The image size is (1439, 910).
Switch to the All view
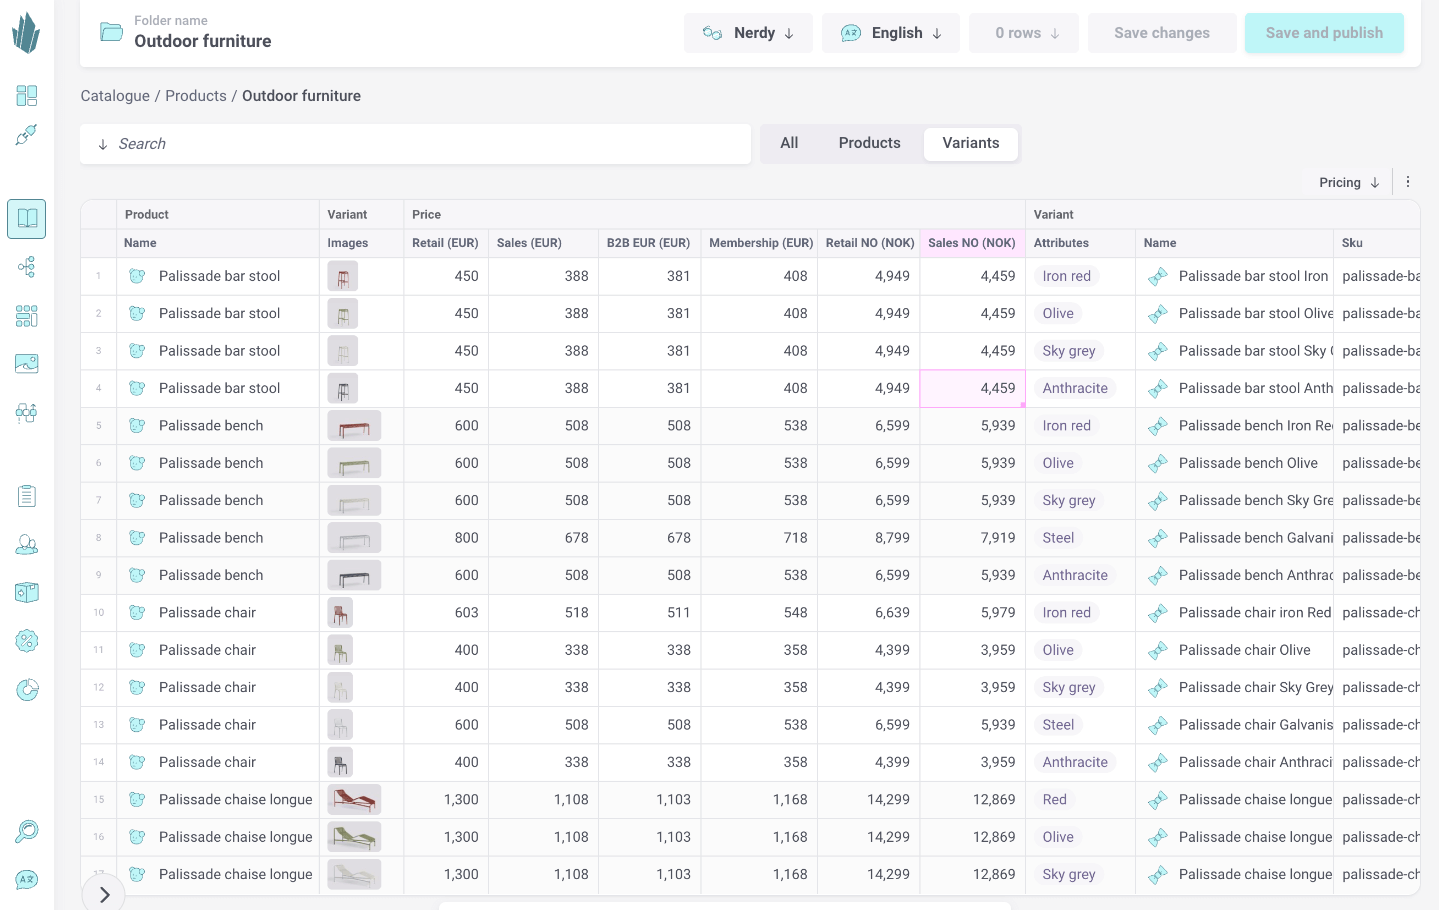click(789, 143)
